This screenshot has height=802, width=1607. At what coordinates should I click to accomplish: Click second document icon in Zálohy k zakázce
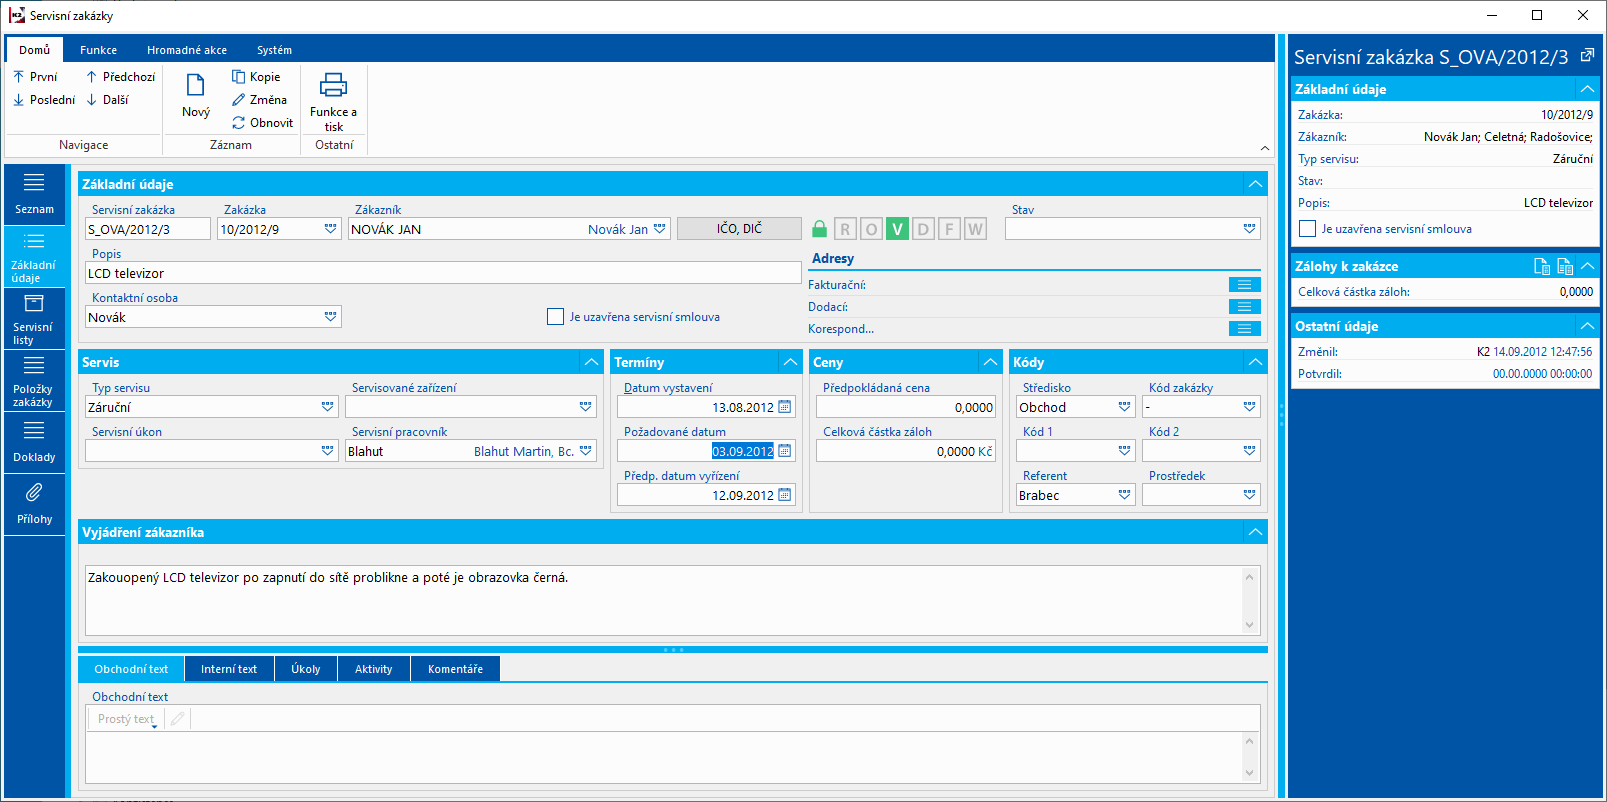point(1565,266)
